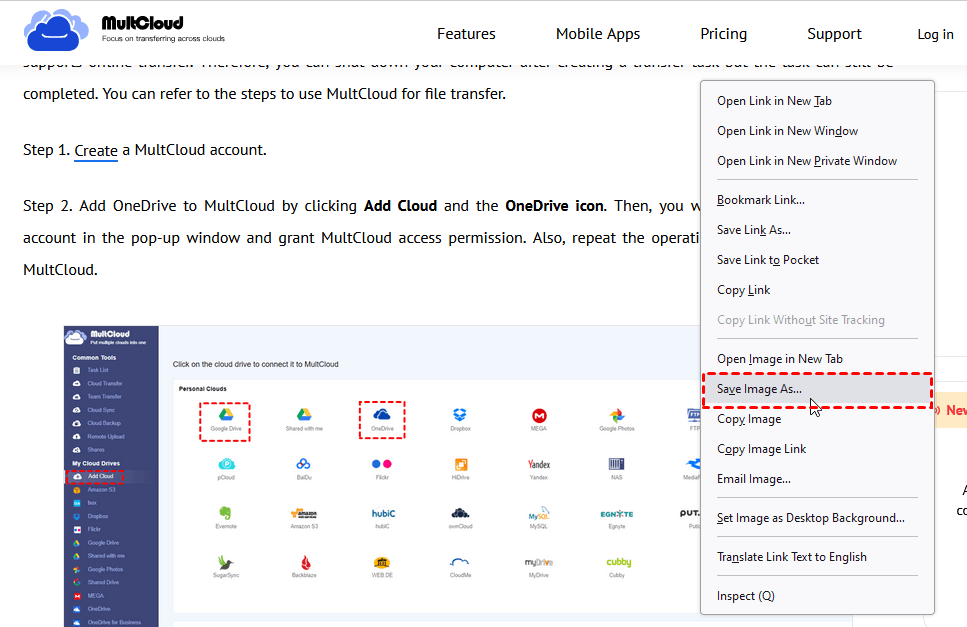Choose Copy Image Link
This screenshot has width=967, height=627.
click(817, 449)
